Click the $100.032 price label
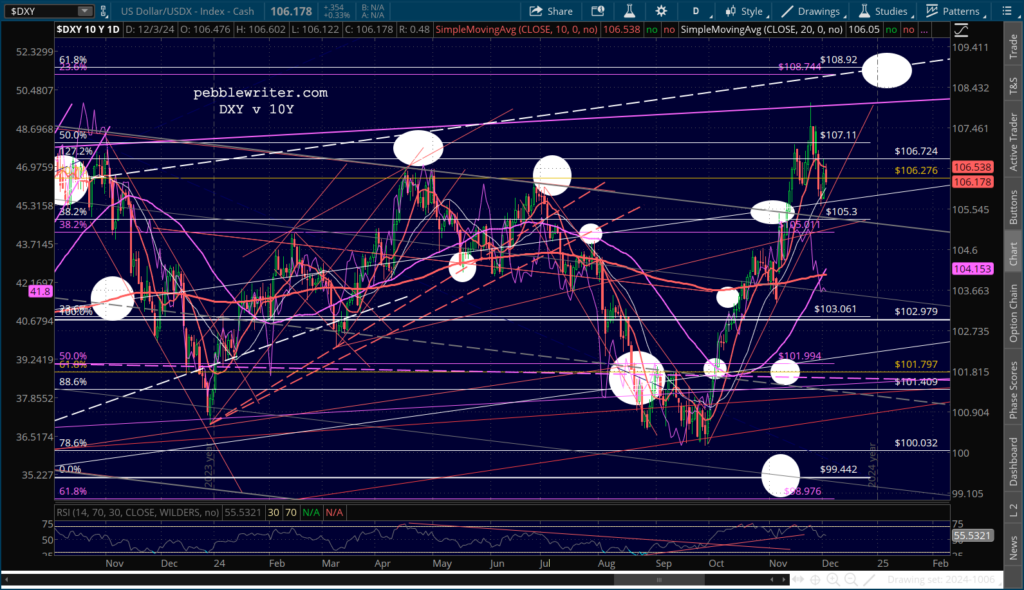 click(916, 443)
